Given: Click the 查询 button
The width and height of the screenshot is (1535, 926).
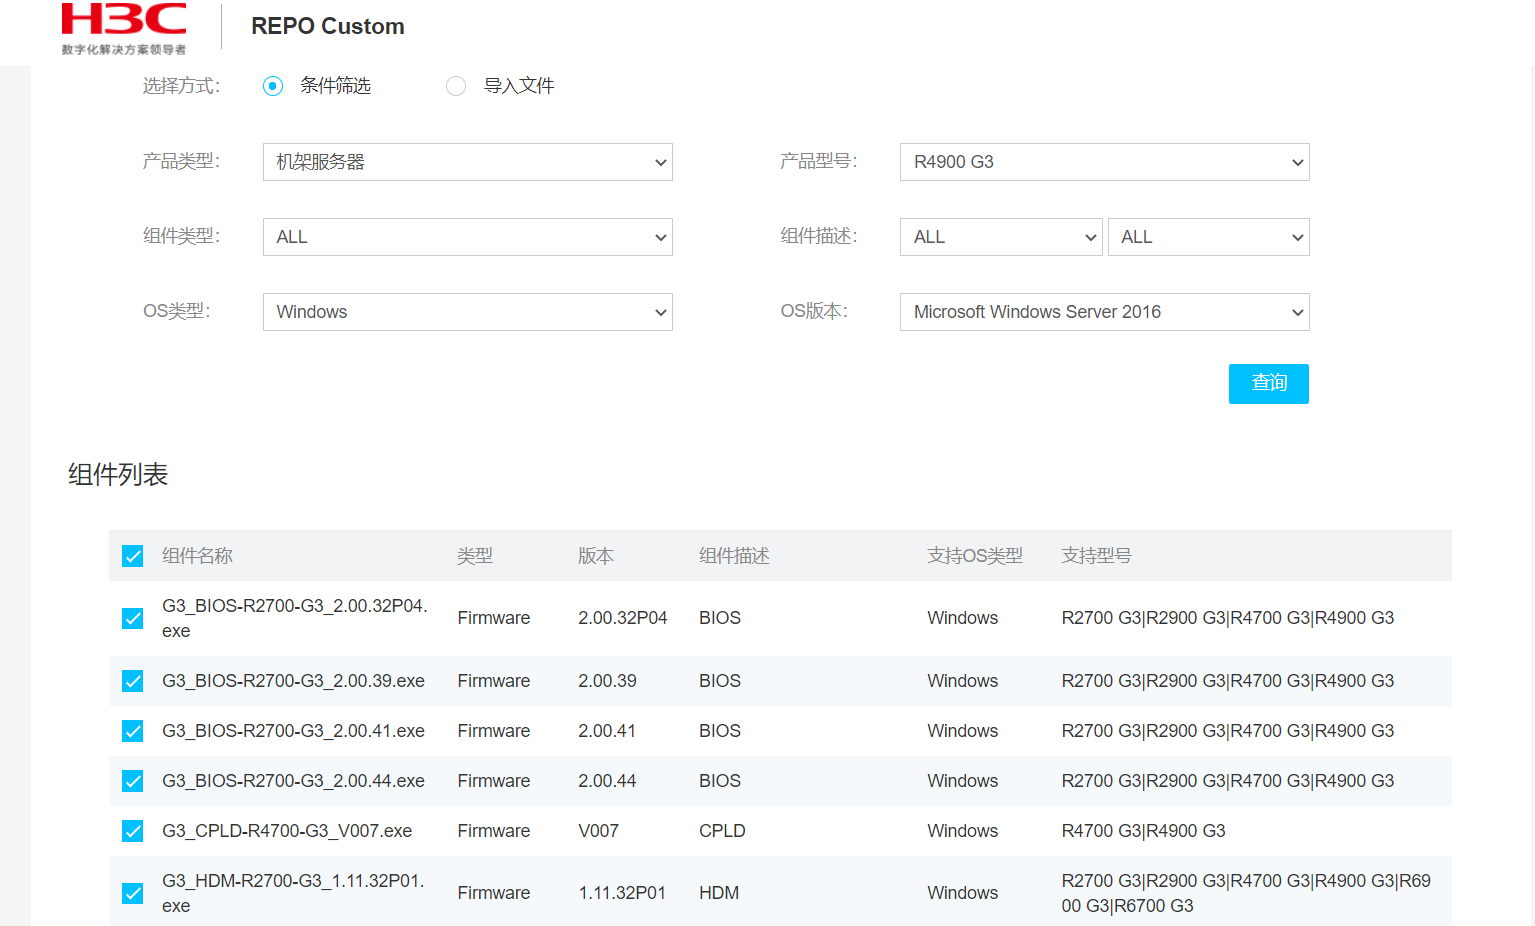Looking at the screenshot, I should 1268,384.
